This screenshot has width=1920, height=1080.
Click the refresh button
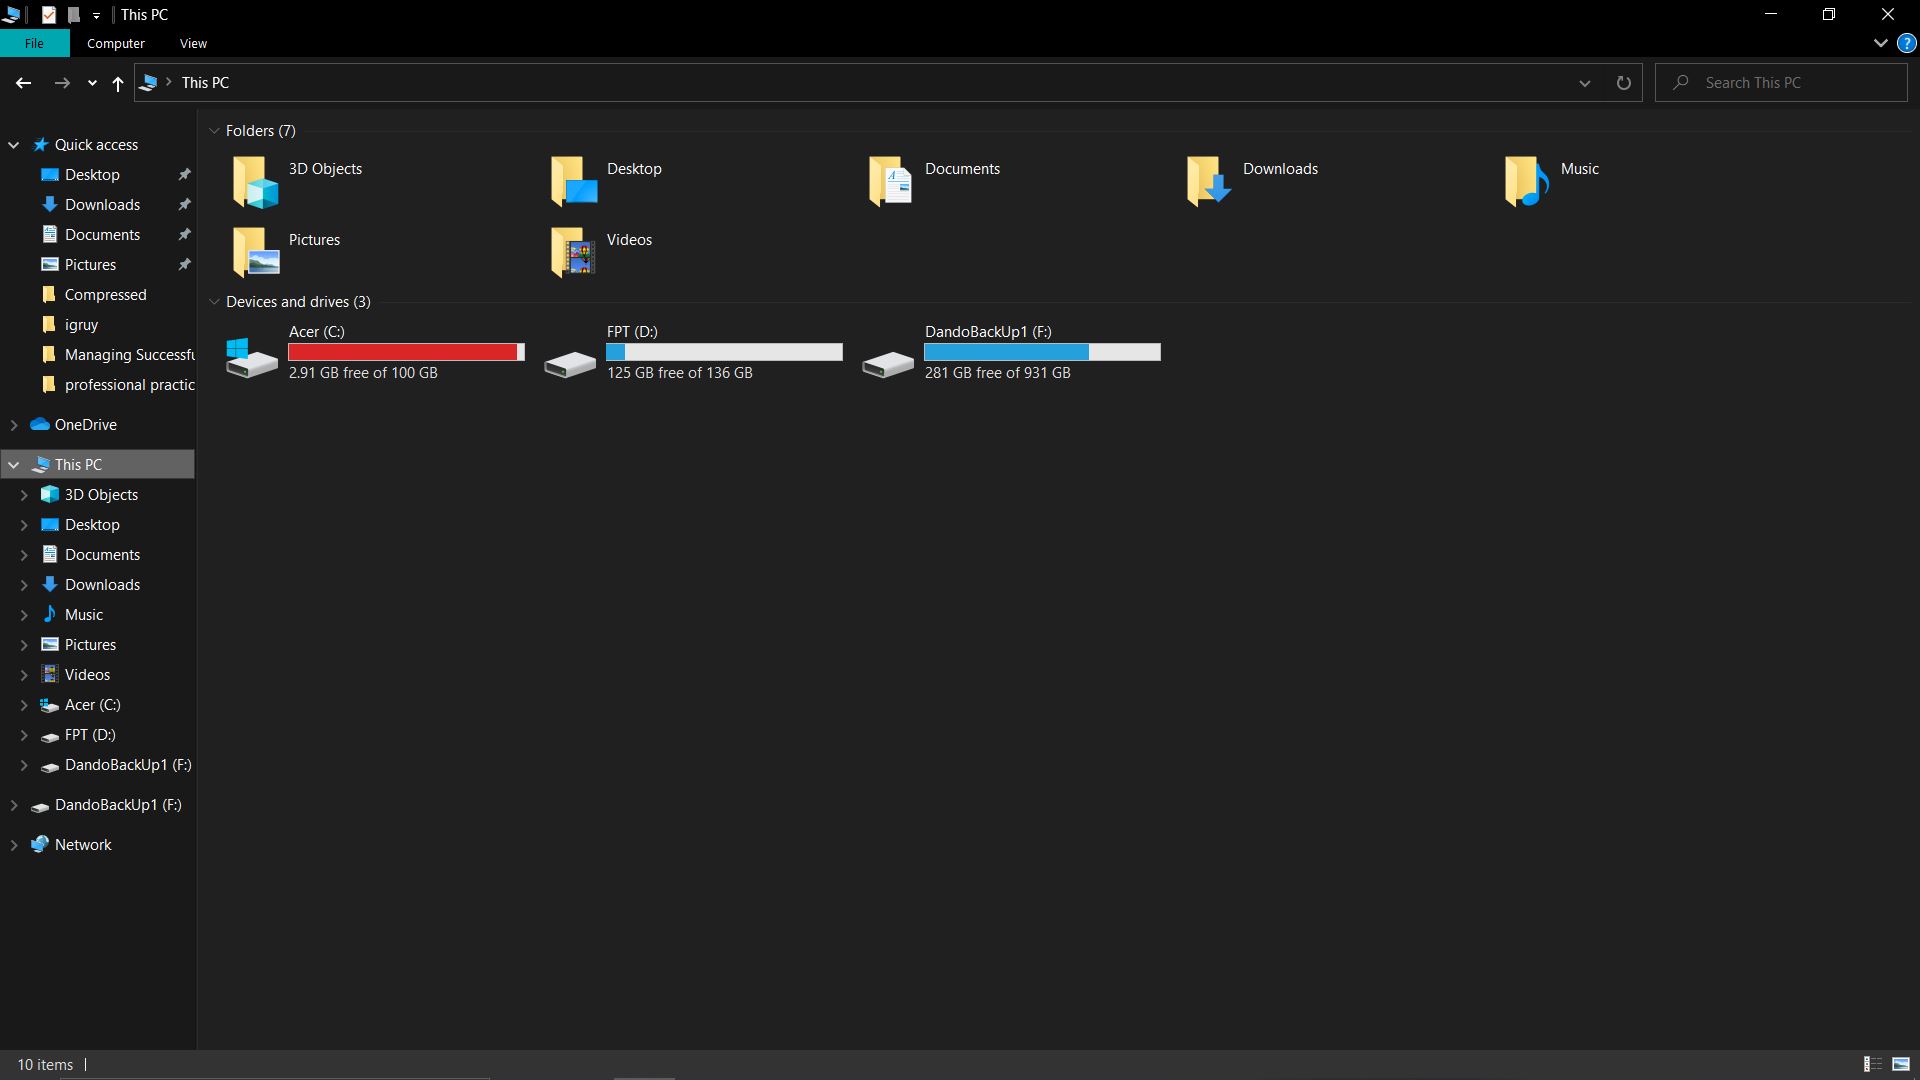click(x=1625, y=82)
